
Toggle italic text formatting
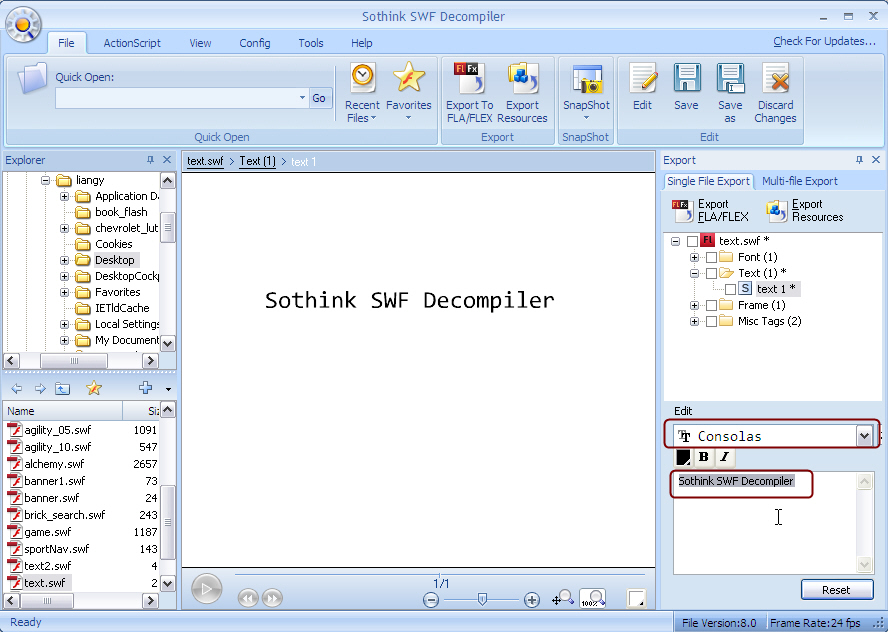pos(724,456)
